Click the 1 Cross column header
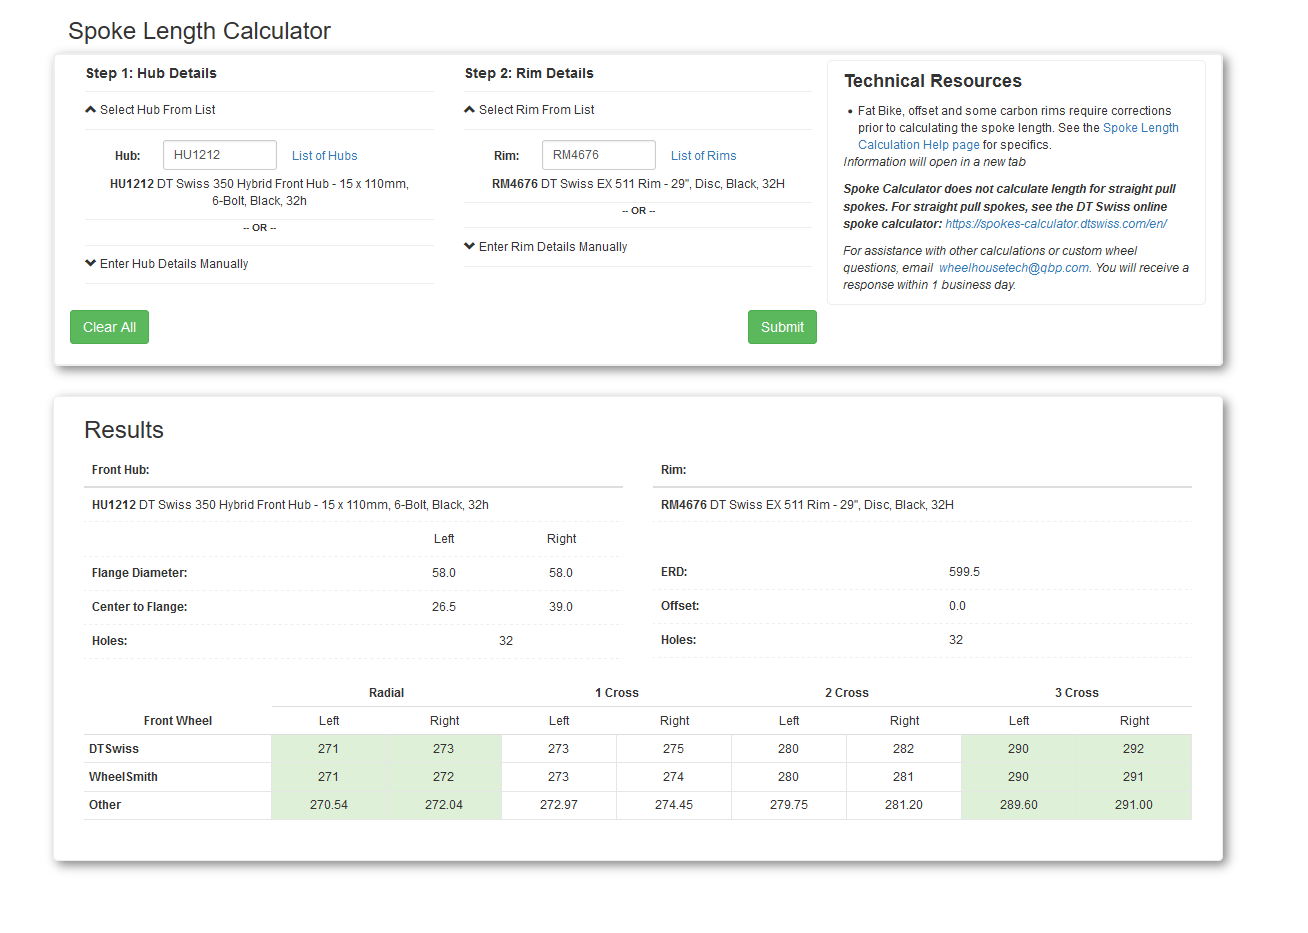1308x933 pixels. (x=617, y=693)
